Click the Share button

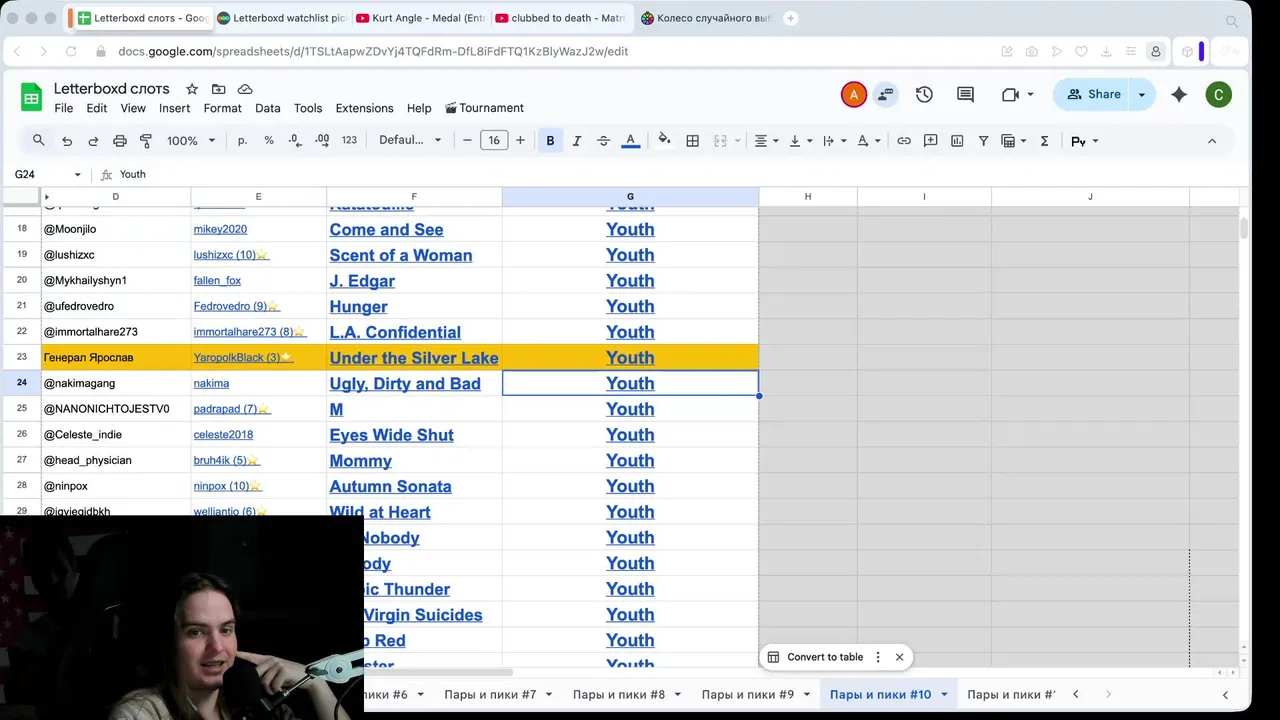[x=1092, y=94]
